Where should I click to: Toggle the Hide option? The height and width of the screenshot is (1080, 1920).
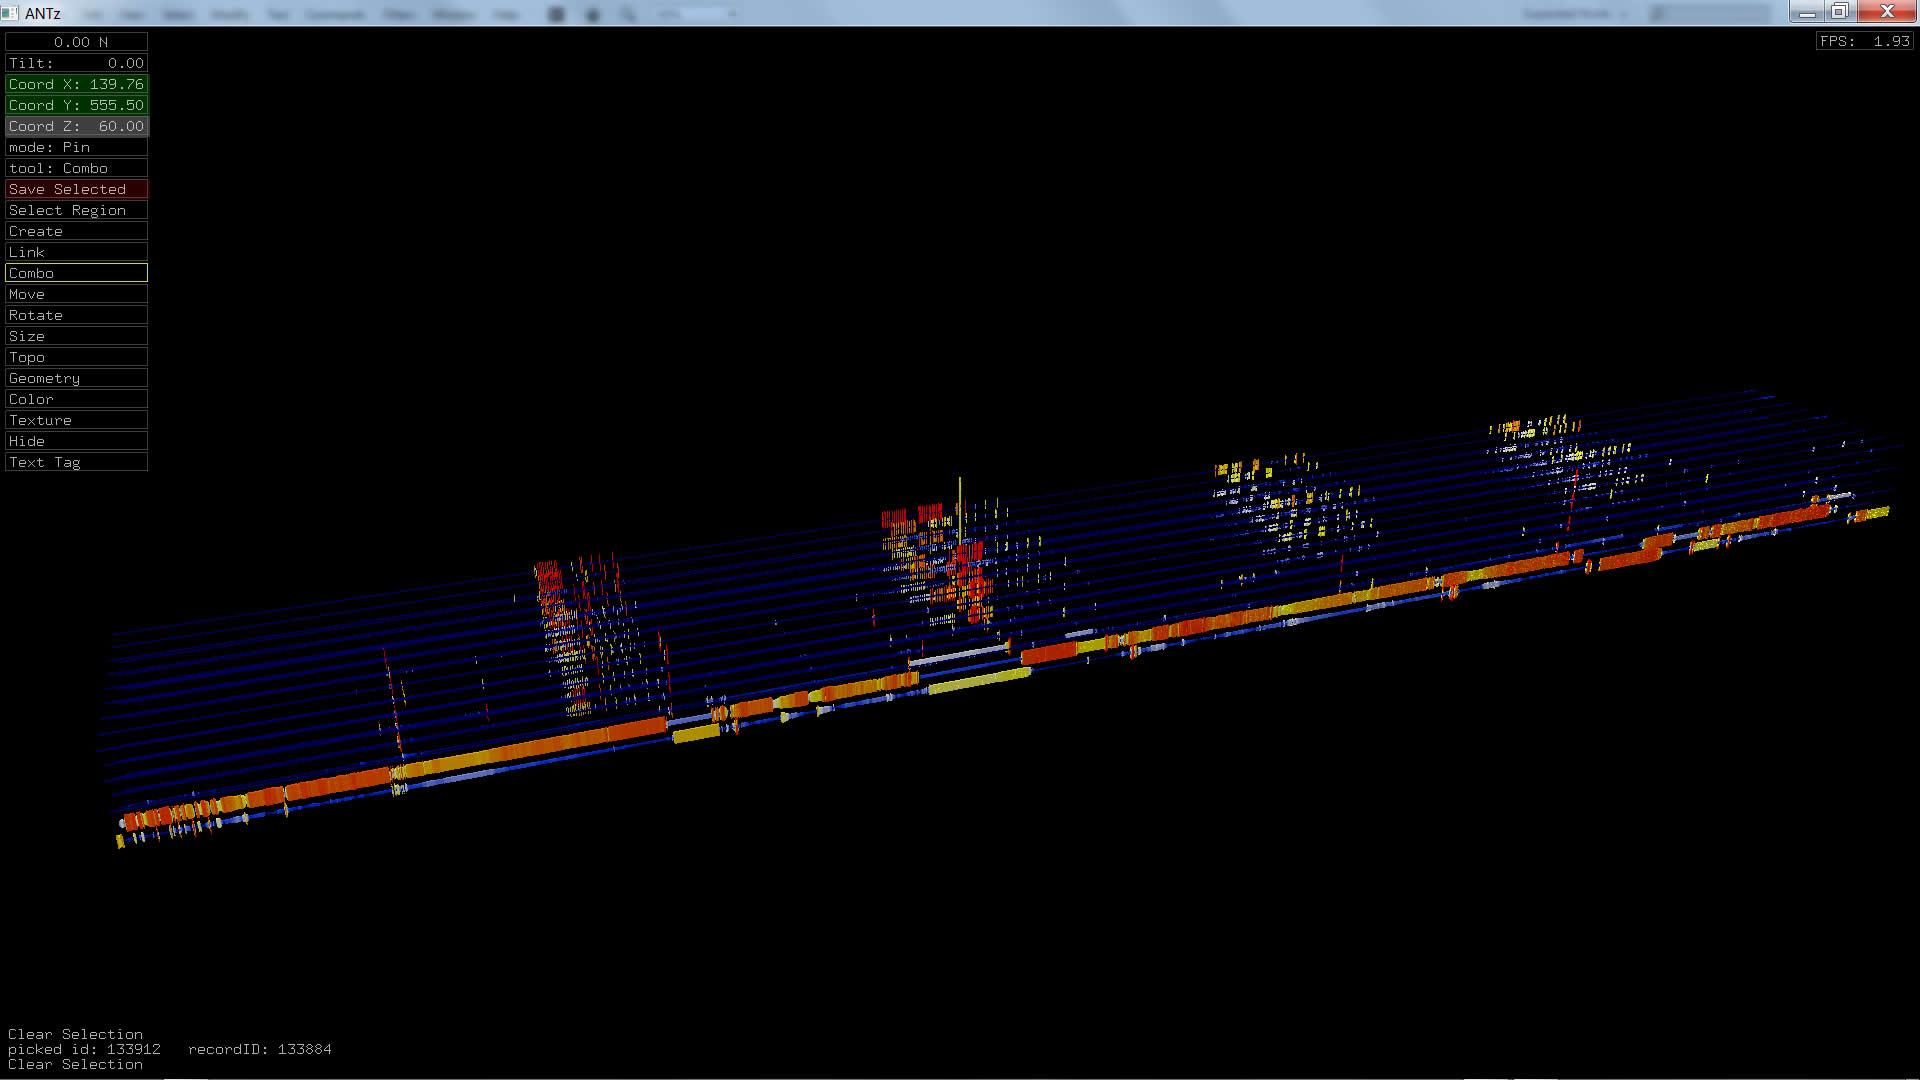coord(76,441)
